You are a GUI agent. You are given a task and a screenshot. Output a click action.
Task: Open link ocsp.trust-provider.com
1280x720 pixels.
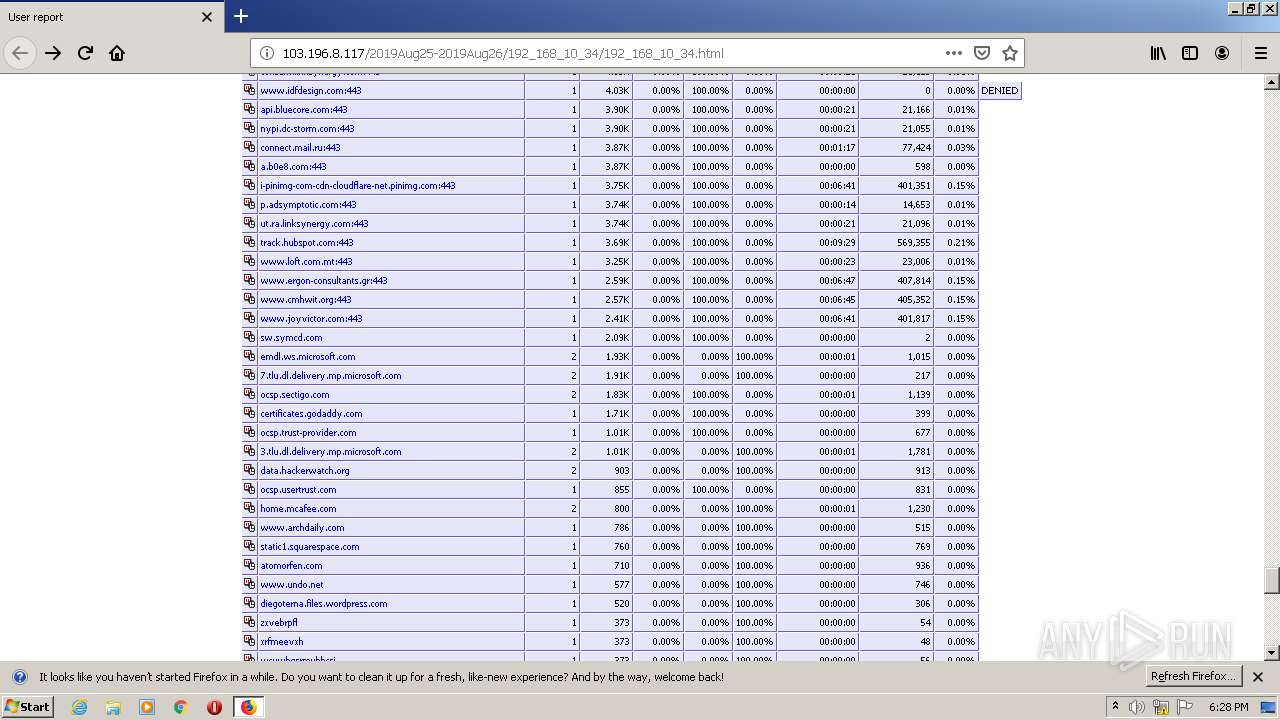point(308,432)
